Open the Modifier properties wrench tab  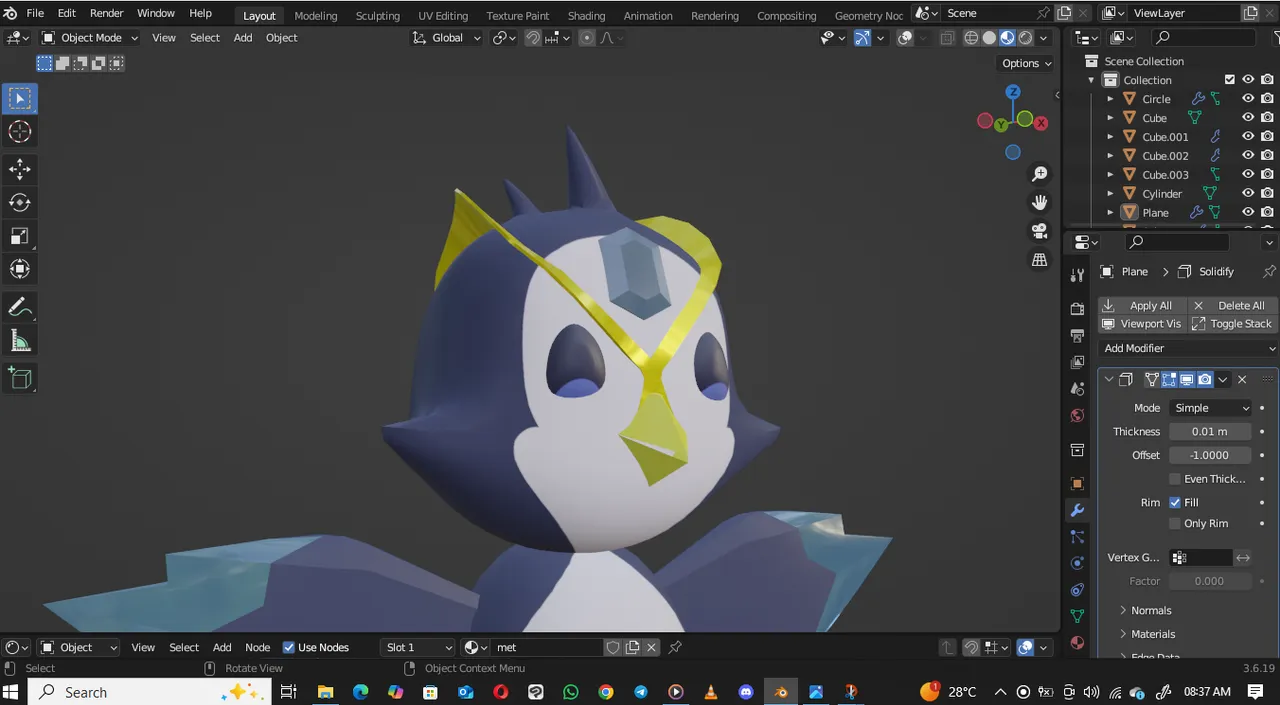pos(1077,510)
